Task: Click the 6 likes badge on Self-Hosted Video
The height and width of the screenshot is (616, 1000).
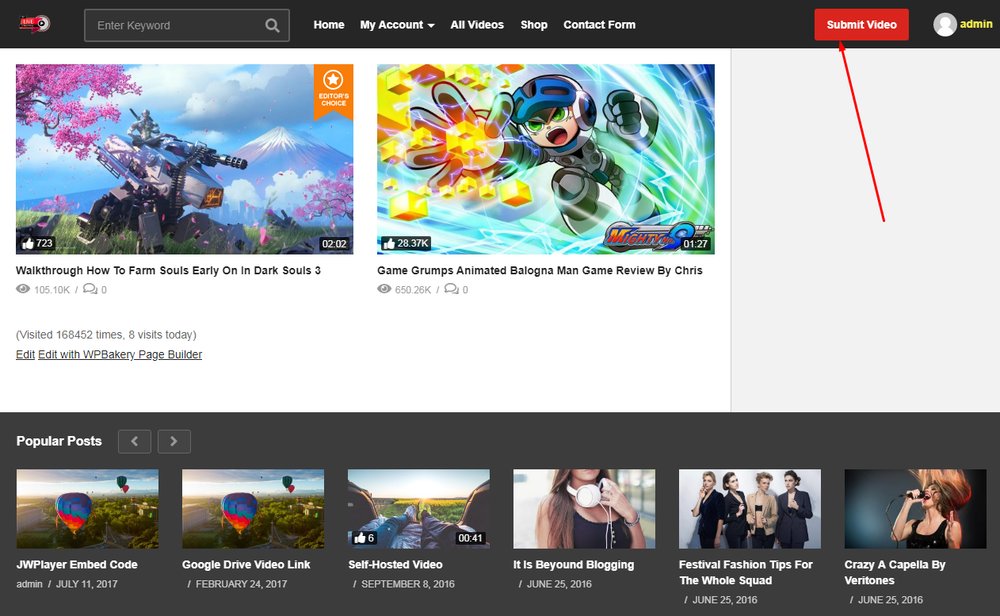Action: [x=364, y=538]
